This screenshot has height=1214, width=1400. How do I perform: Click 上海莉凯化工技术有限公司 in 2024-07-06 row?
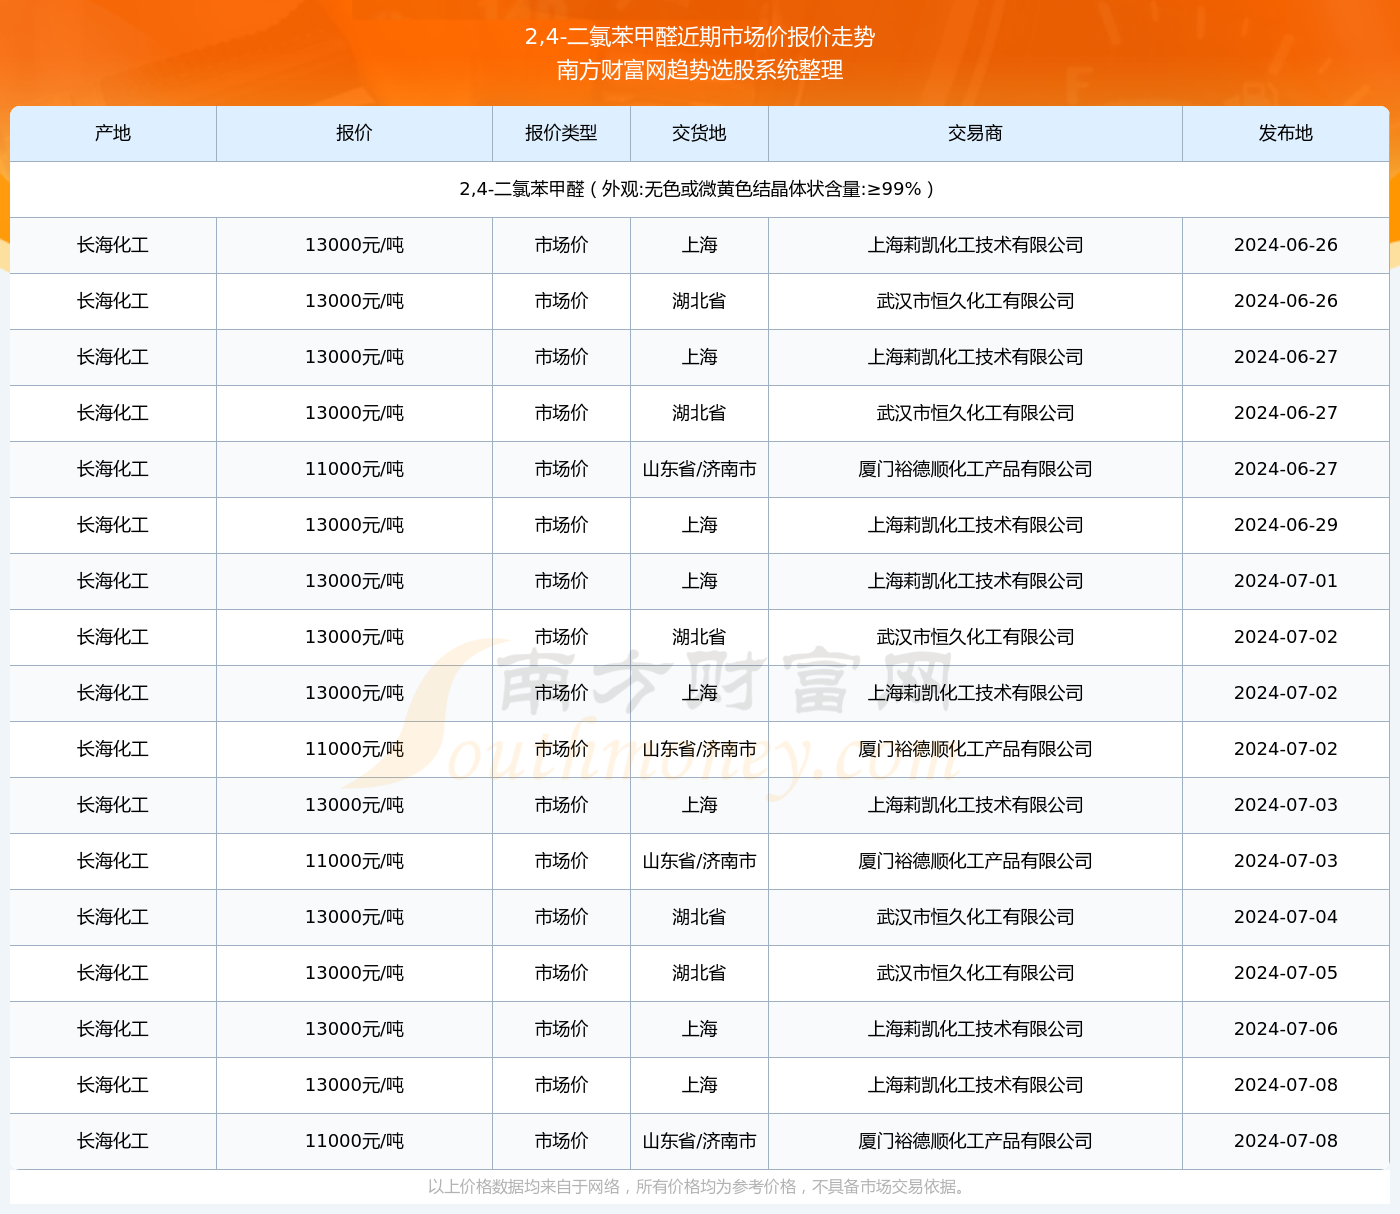(975, 1029)
